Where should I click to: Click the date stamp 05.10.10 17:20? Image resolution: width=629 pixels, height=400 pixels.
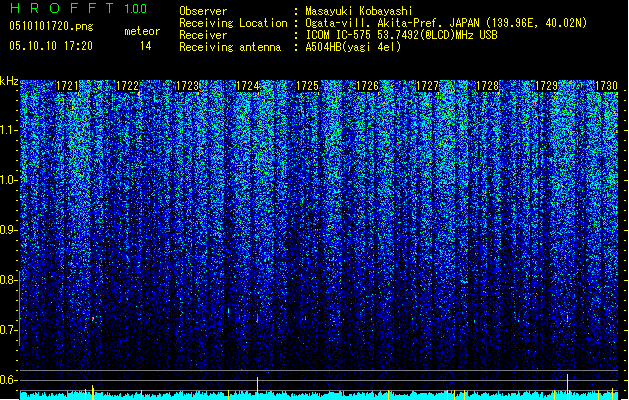pos(51,46)
